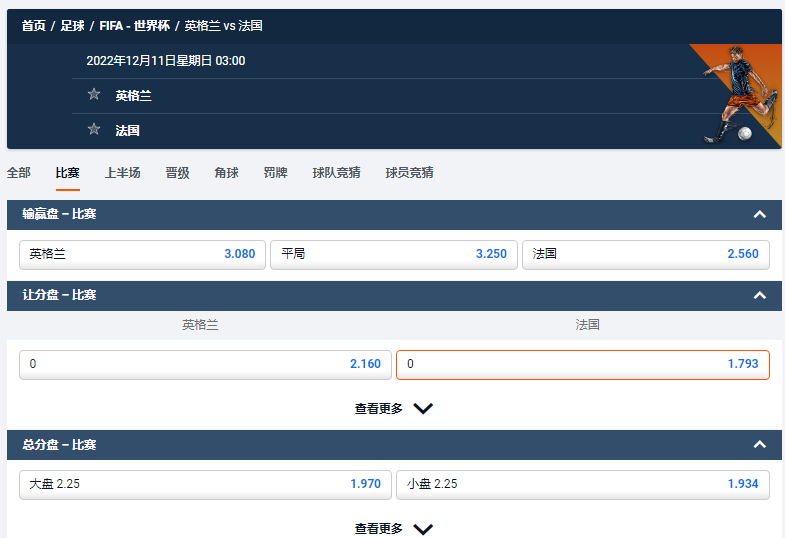Switch to the 全部 tab

coord(19,172)
